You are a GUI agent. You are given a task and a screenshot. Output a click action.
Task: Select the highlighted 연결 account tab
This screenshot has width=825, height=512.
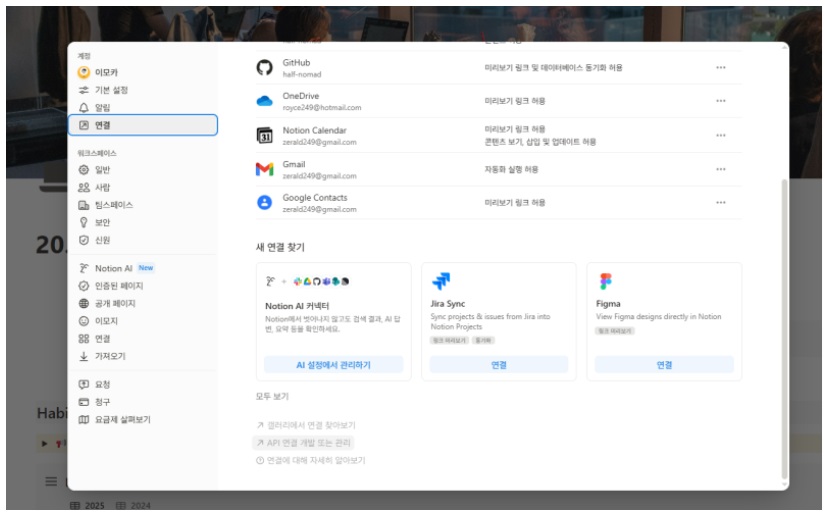[143, 125]
